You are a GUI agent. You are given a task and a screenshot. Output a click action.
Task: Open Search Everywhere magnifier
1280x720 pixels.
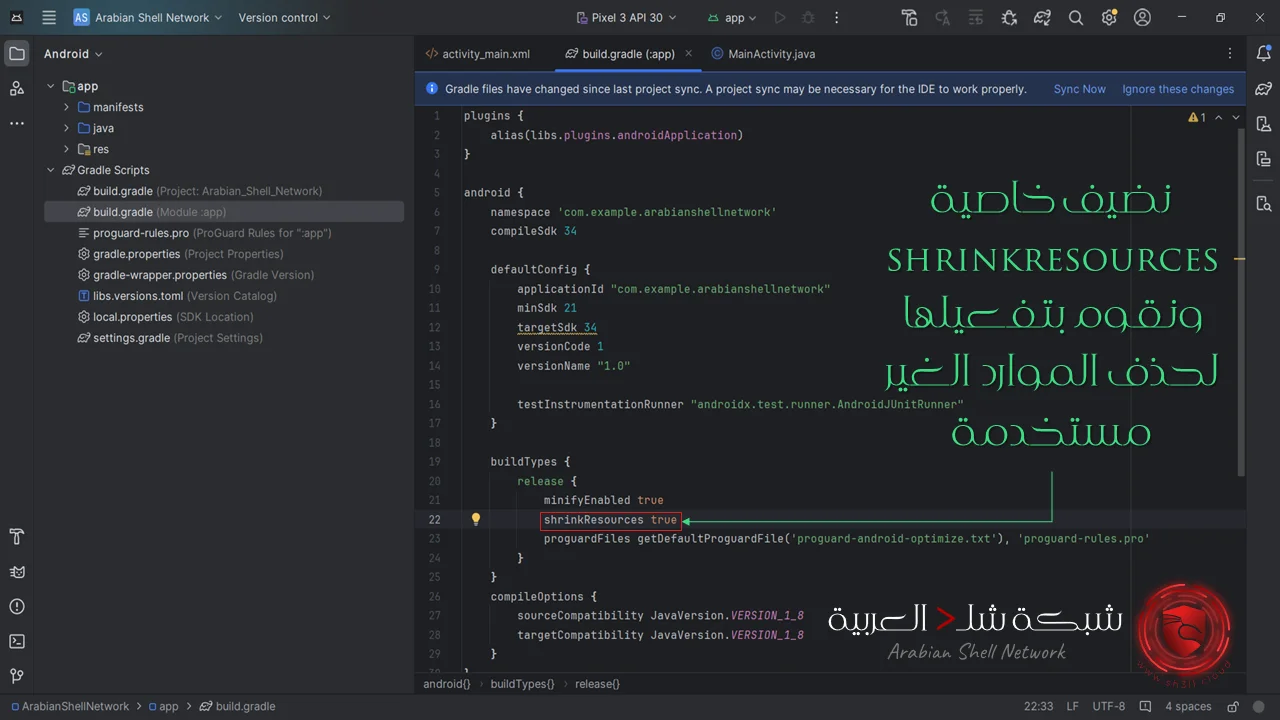pos(1076,17)
